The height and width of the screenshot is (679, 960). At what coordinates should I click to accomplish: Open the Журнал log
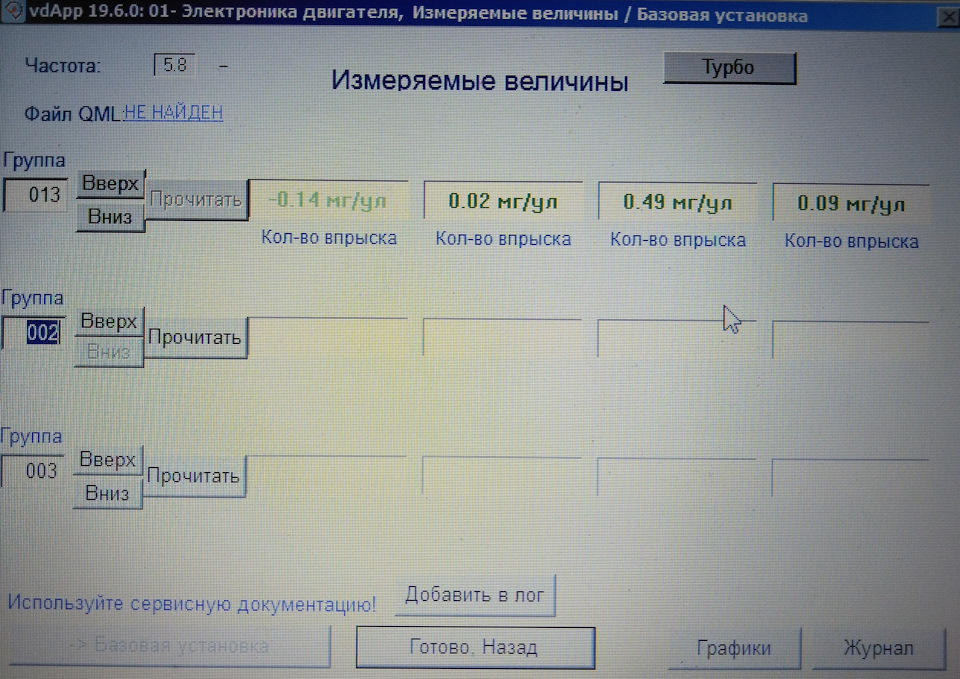(878, 648)
